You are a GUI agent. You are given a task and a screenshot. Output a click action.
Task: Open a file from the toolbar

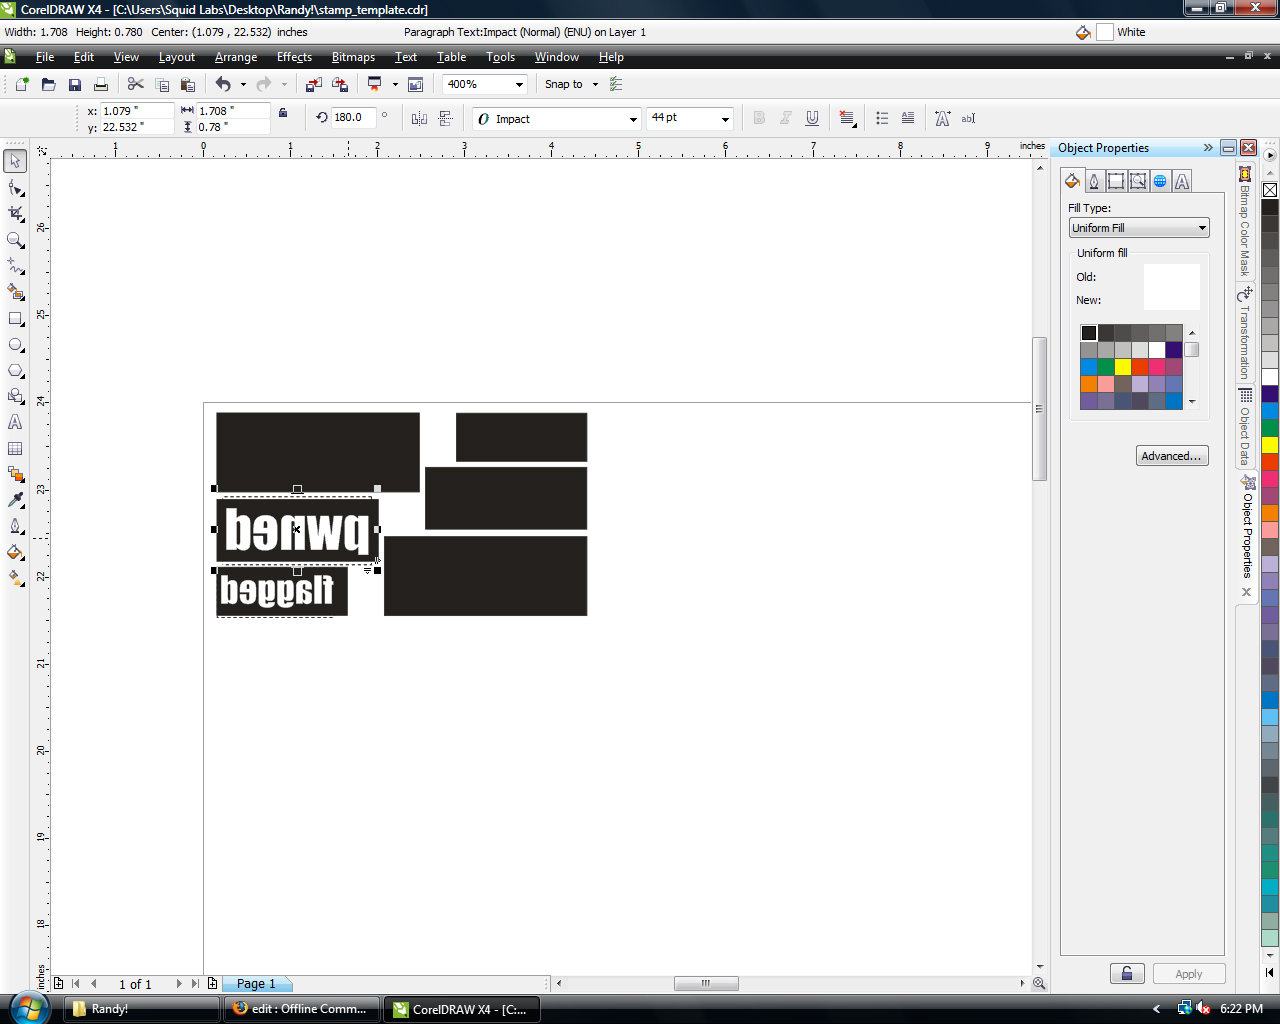click(48, 85)
